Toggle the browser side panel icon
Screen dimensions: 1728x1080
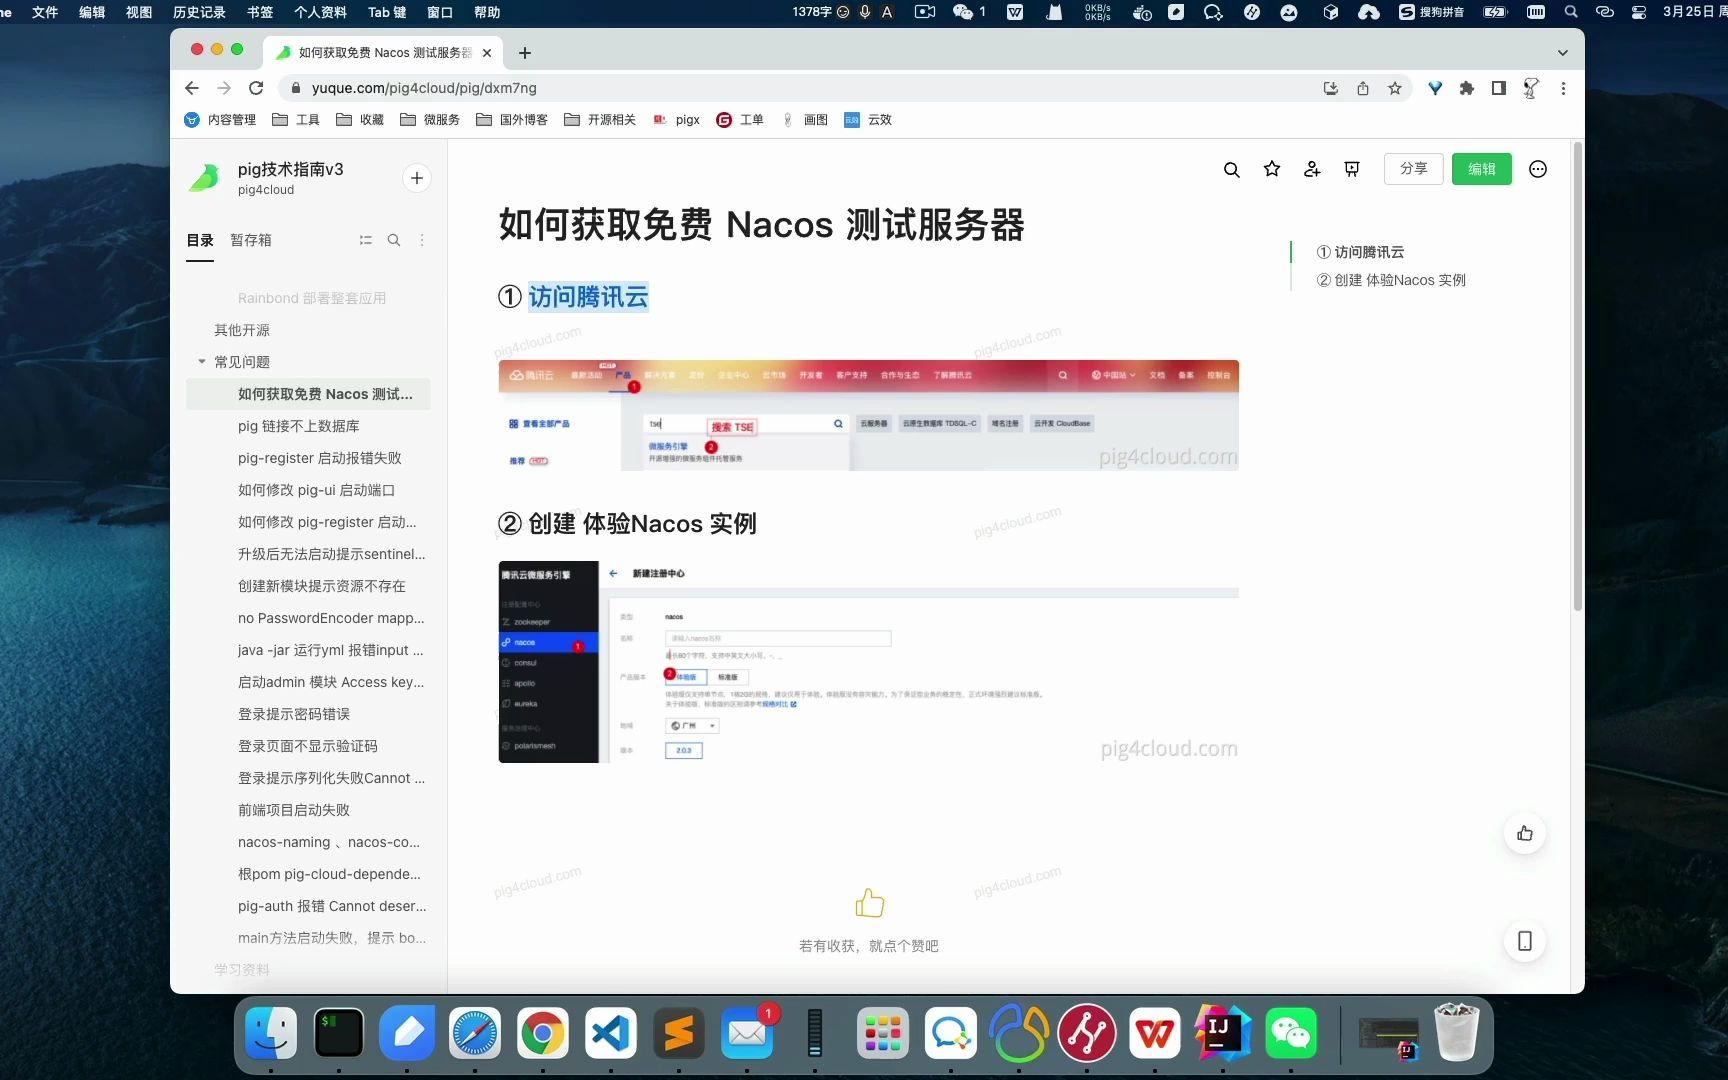pyautogui.click(x=1498, y=88)
